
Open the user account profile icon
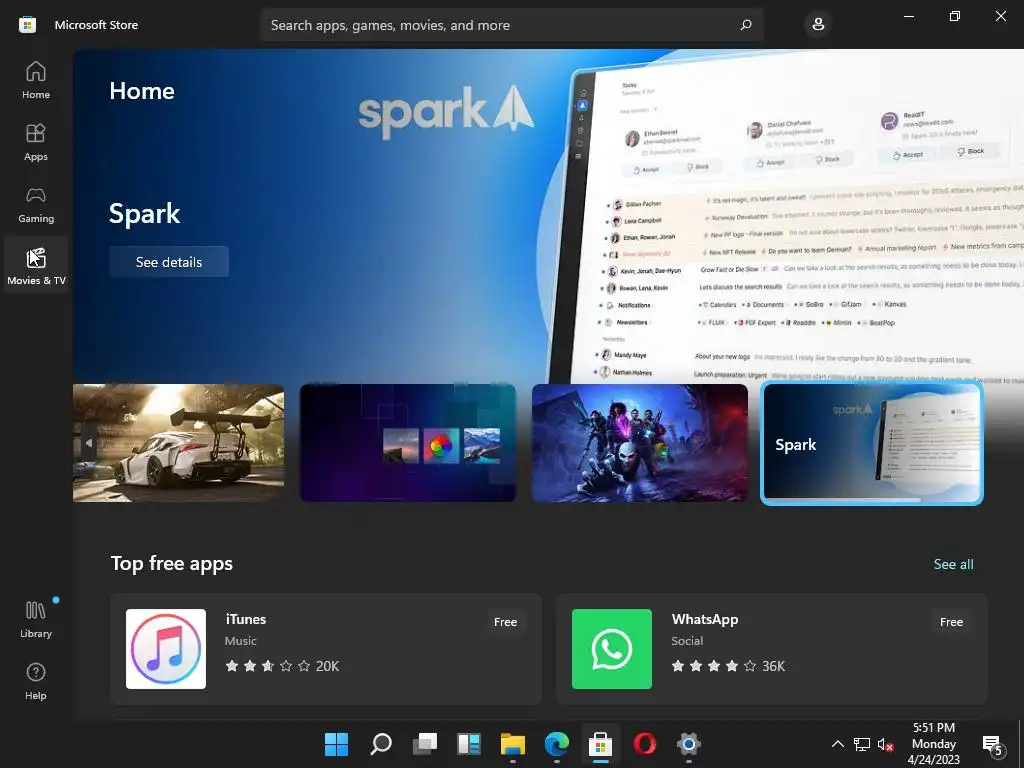tap(818, 25)
